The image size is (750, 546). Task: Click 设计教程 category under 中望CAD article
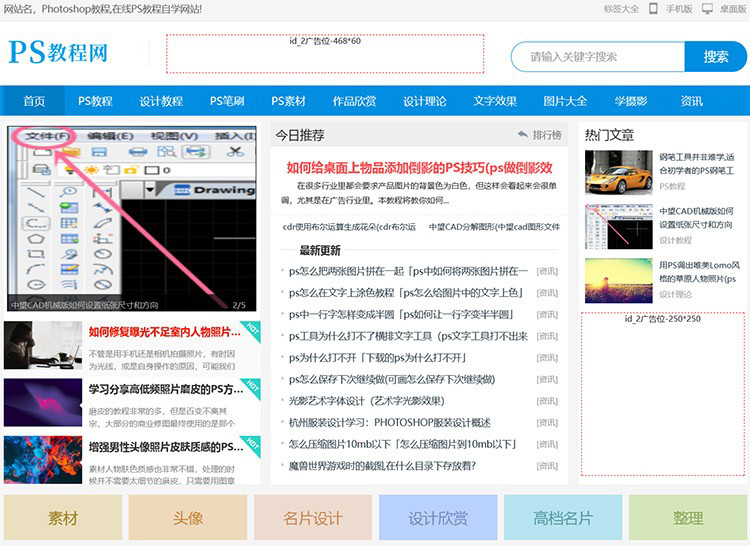pyautogui.click(x=675, y=240)
